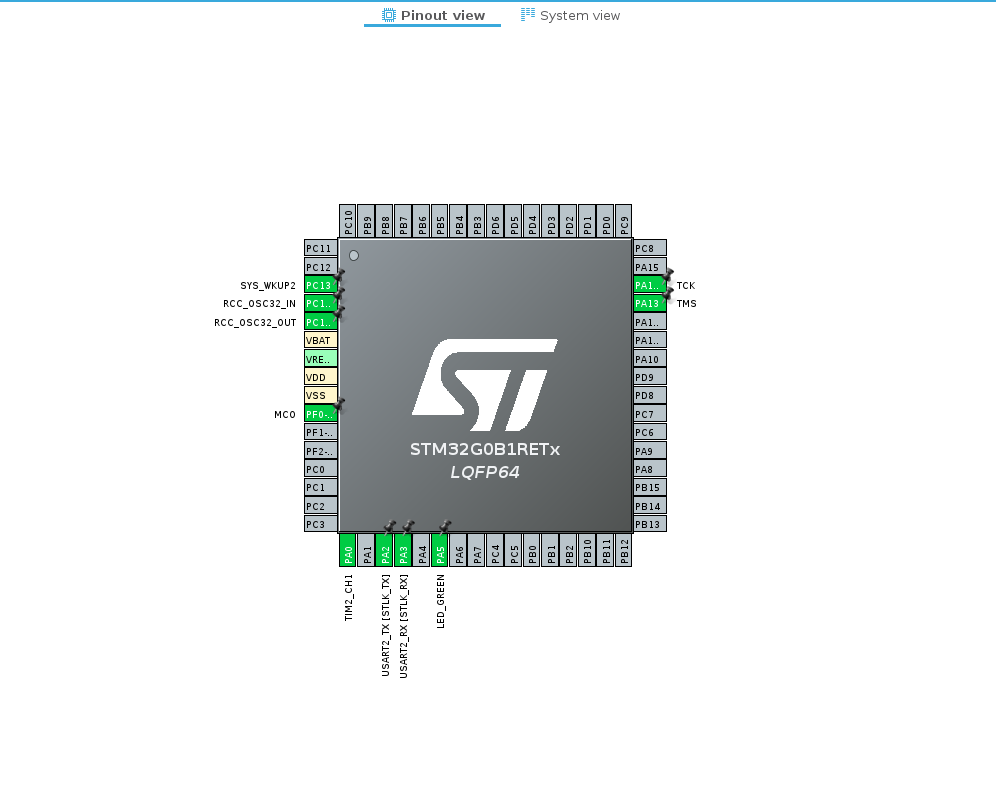Image resolution: width=996 pixels, height=803 pixels.
Task: Choose pin PC7
Action: (650, 414)
